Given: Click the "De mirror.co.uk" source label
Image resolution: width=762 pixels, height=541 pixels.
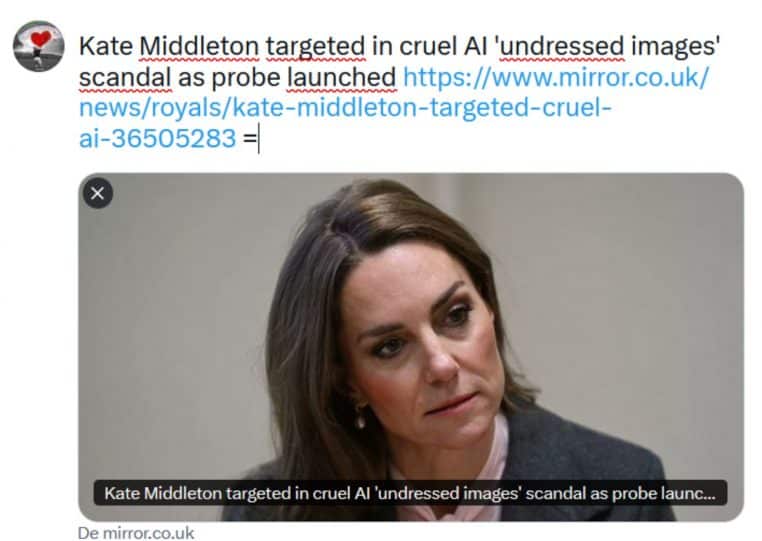Looking at the screenshot, I should [136, 533].
